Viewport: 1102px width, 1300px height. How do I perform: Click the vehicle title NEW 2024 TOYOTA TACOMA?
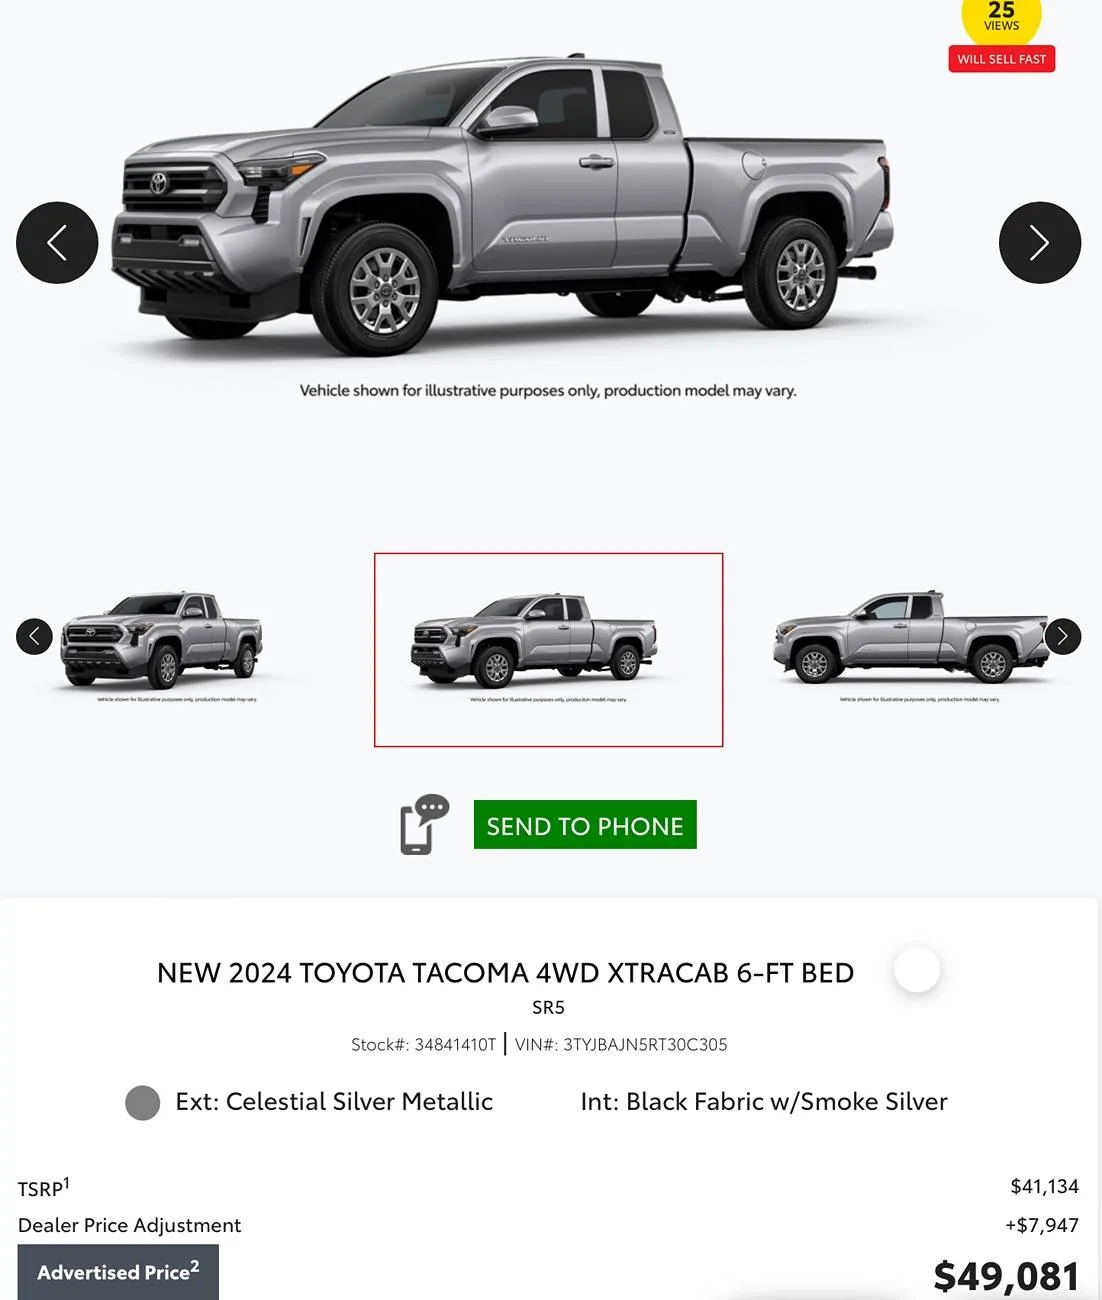point(505,973)
